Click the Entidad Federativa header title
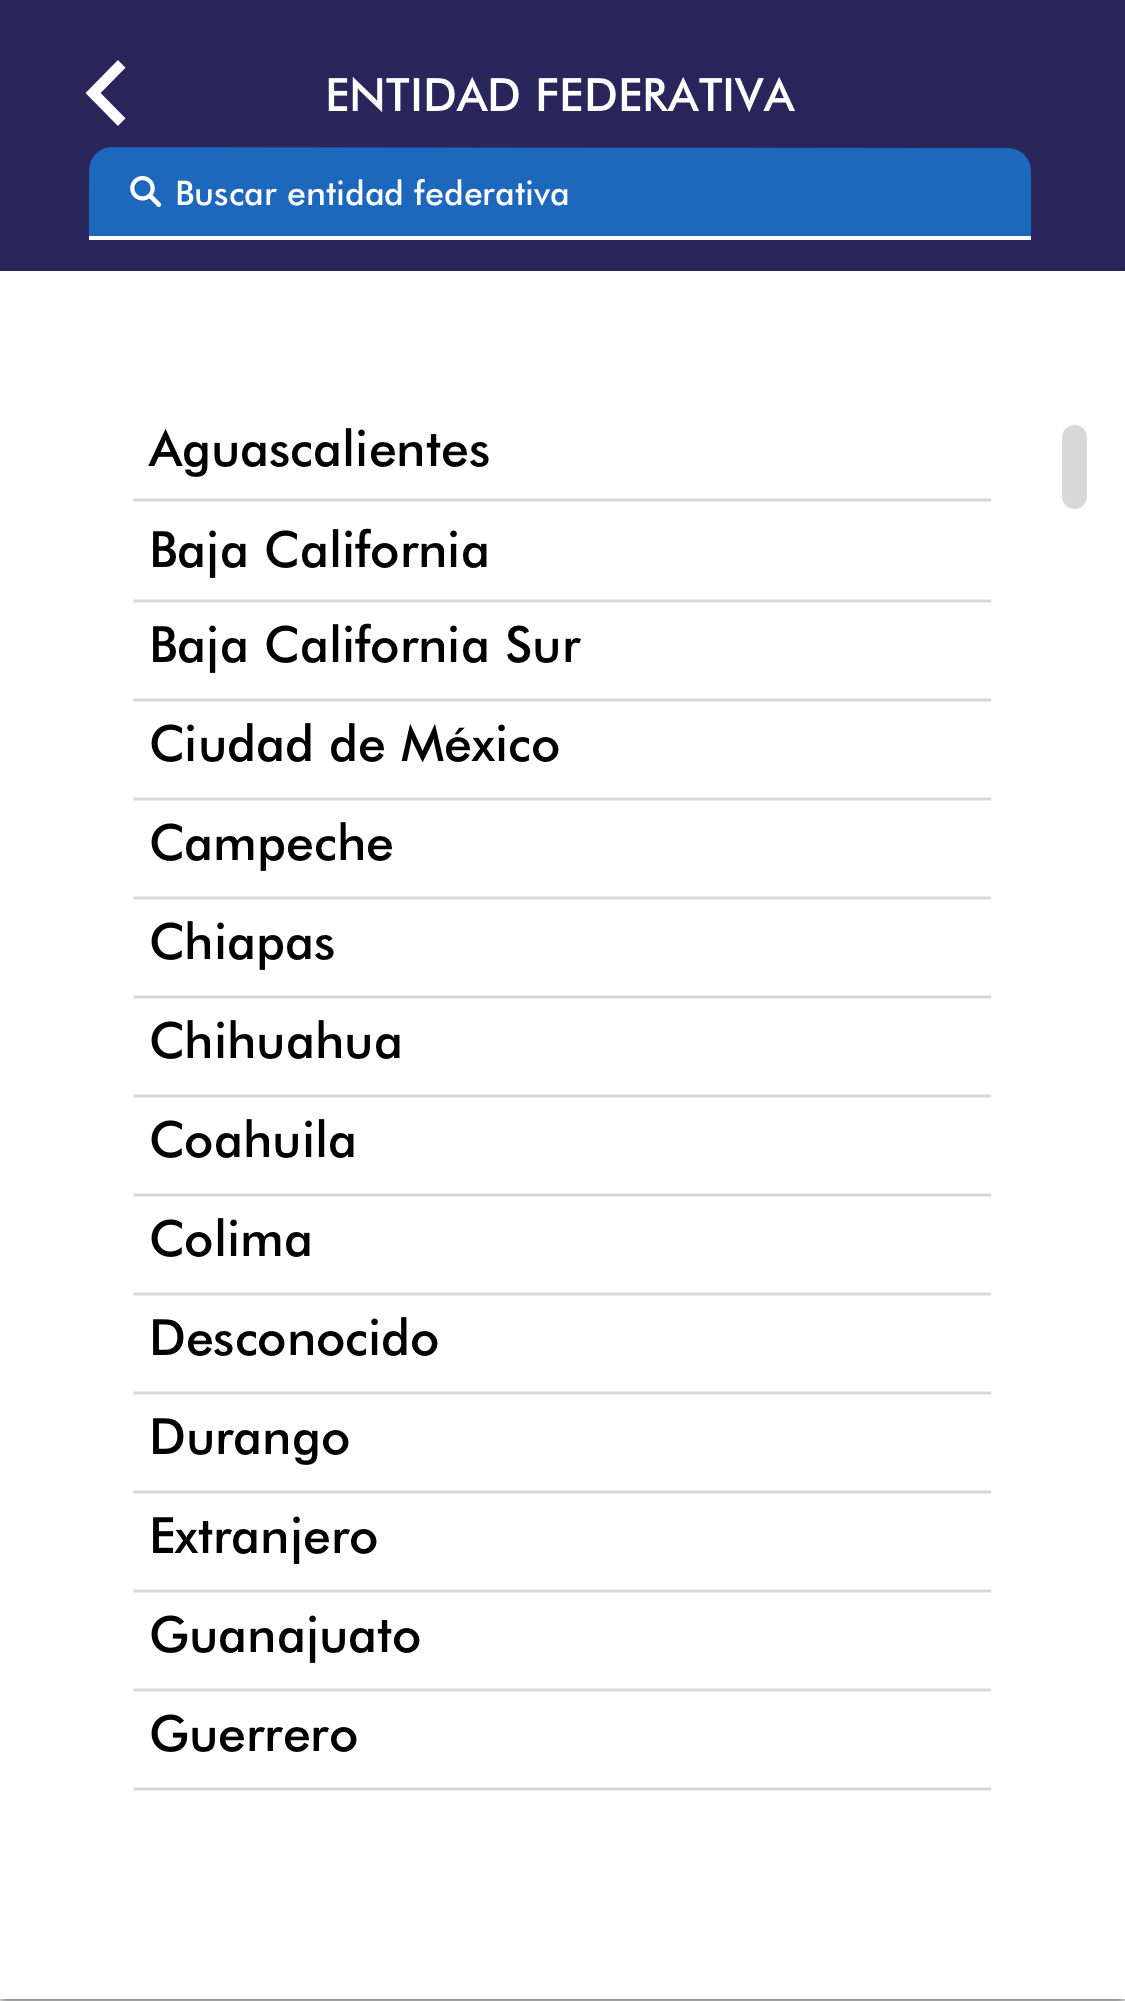 tap(560, 96)
